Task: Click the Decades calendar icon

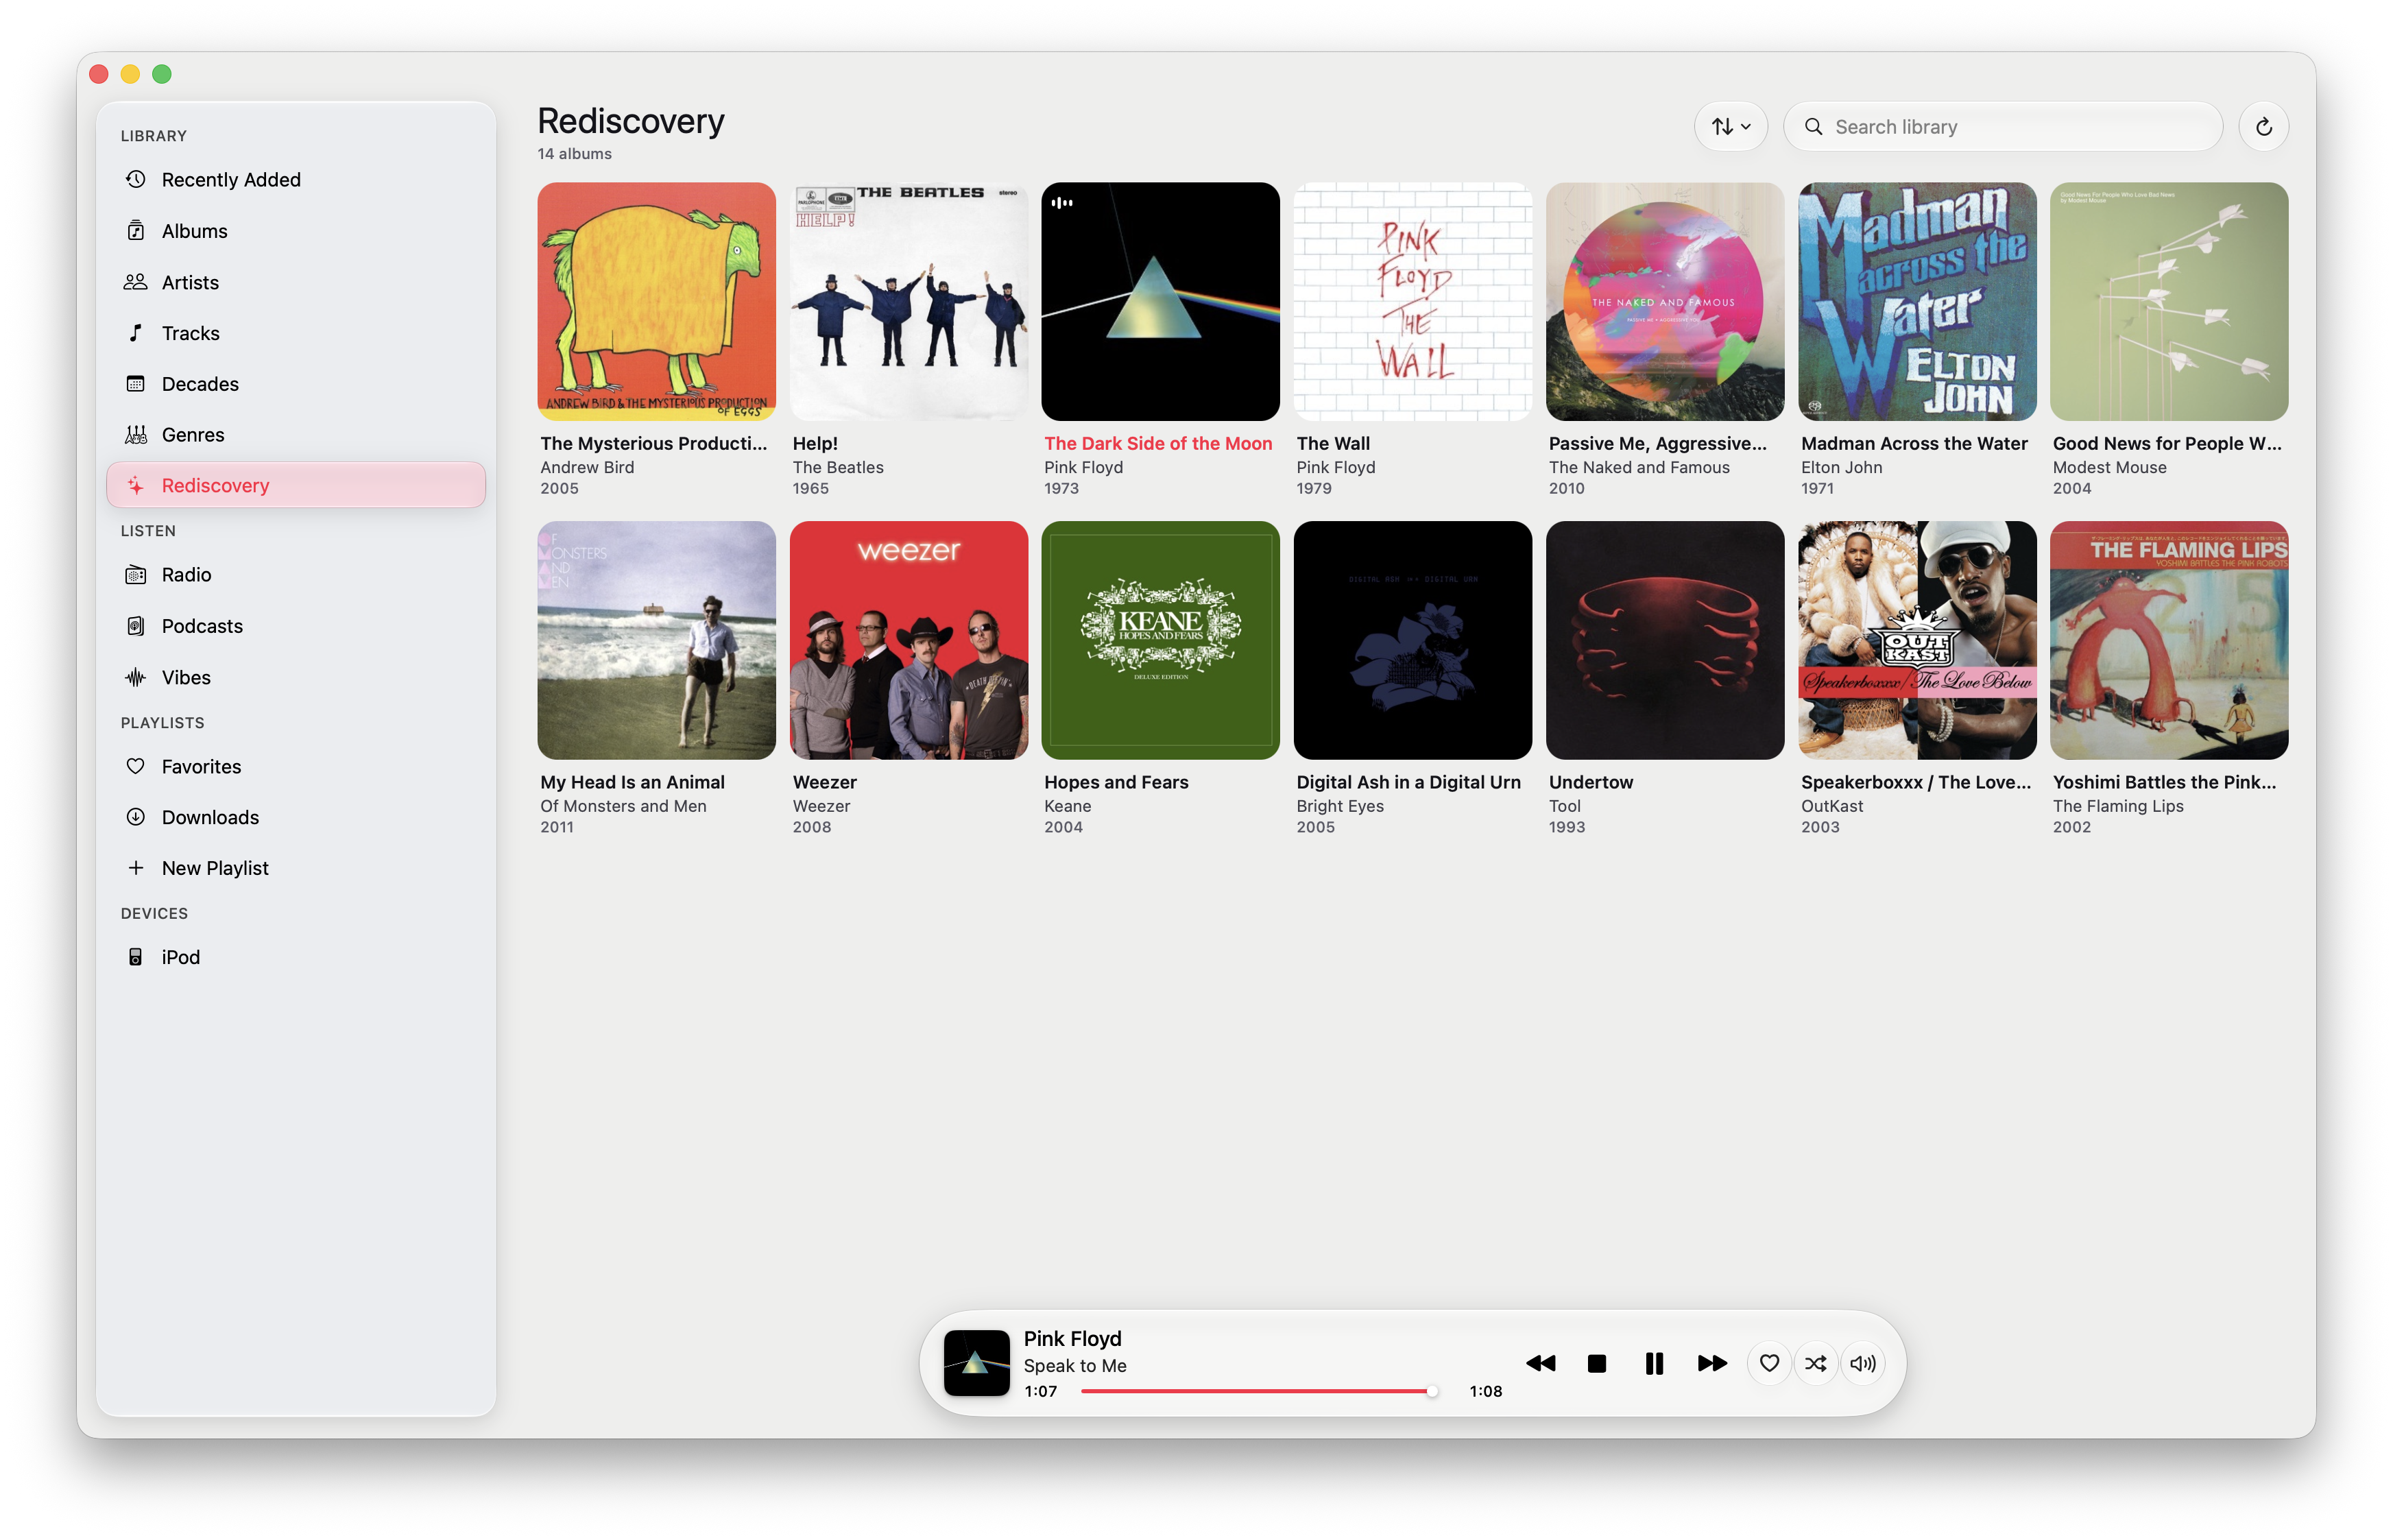Action: coord(135,383)
